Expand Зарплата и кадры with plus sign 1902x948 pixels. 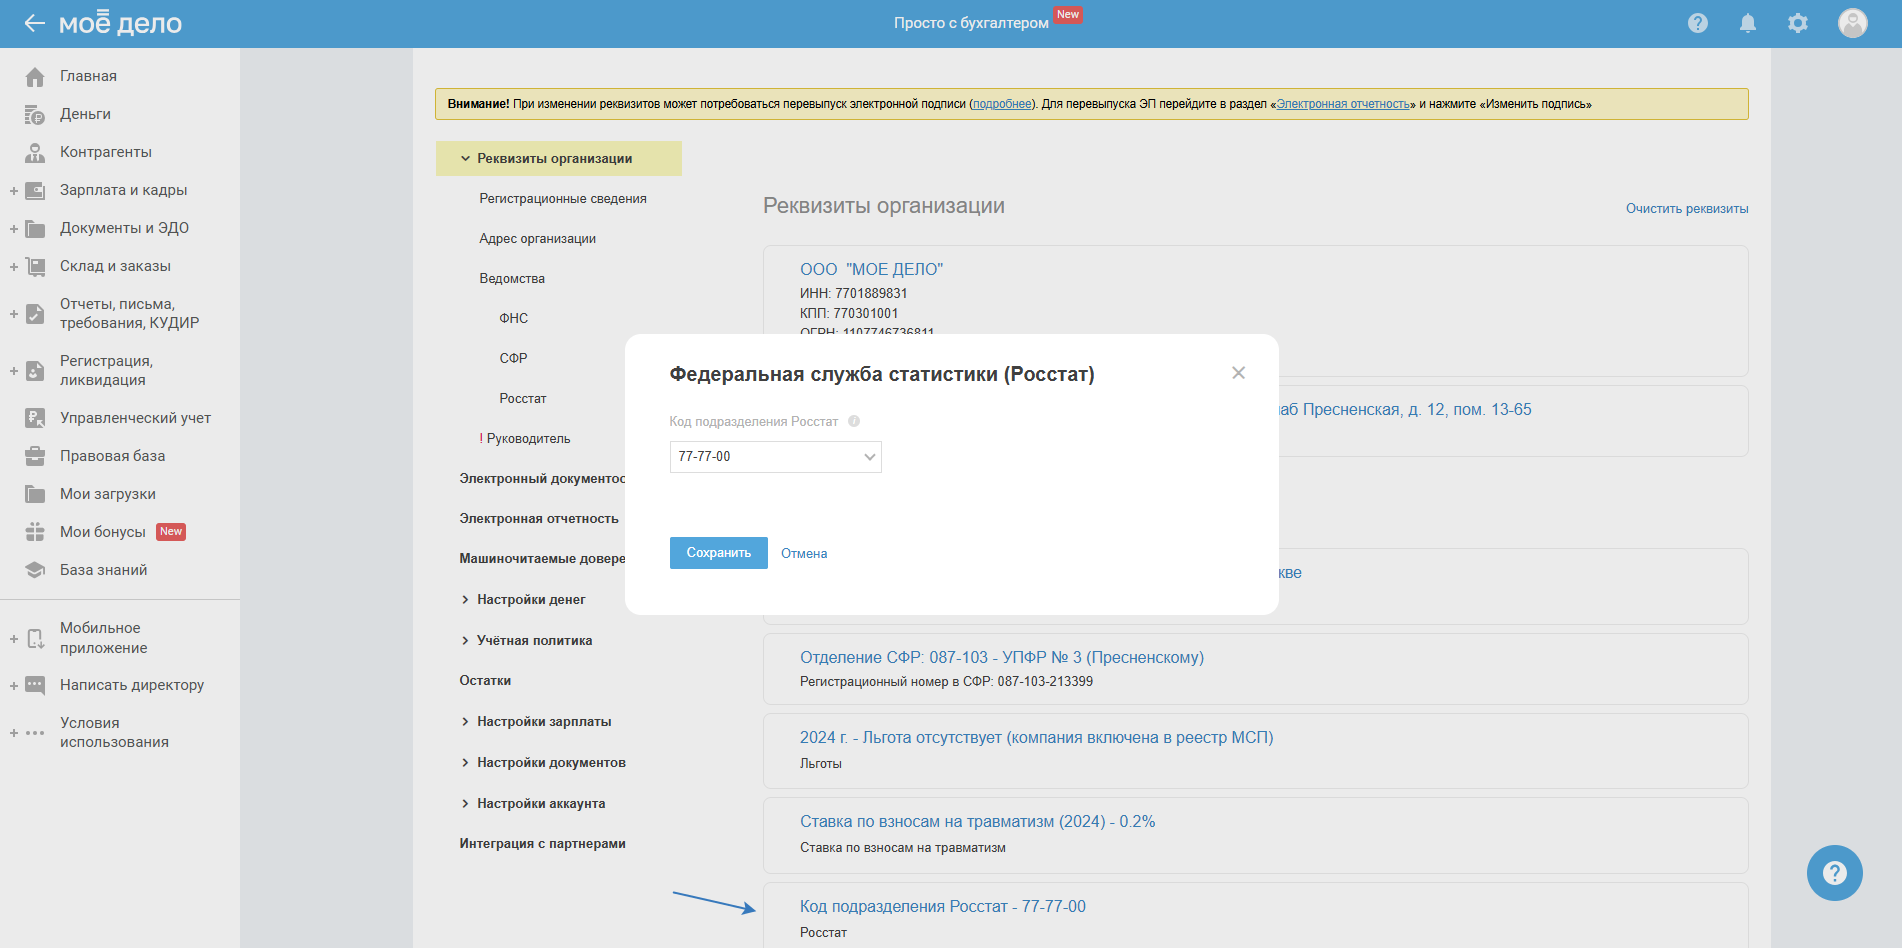pos(14,191)
